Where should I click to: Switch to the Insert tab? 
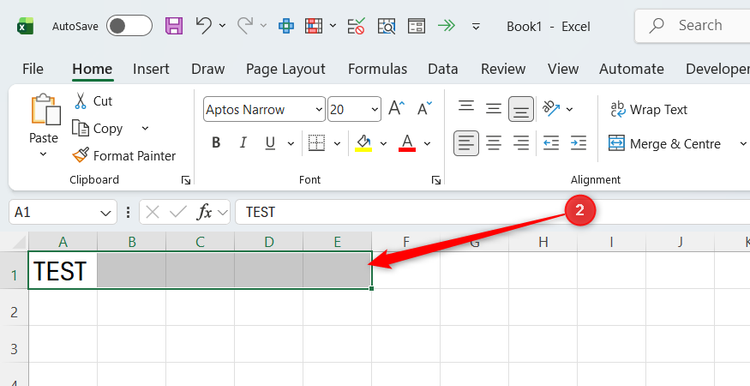coord(151,69)
